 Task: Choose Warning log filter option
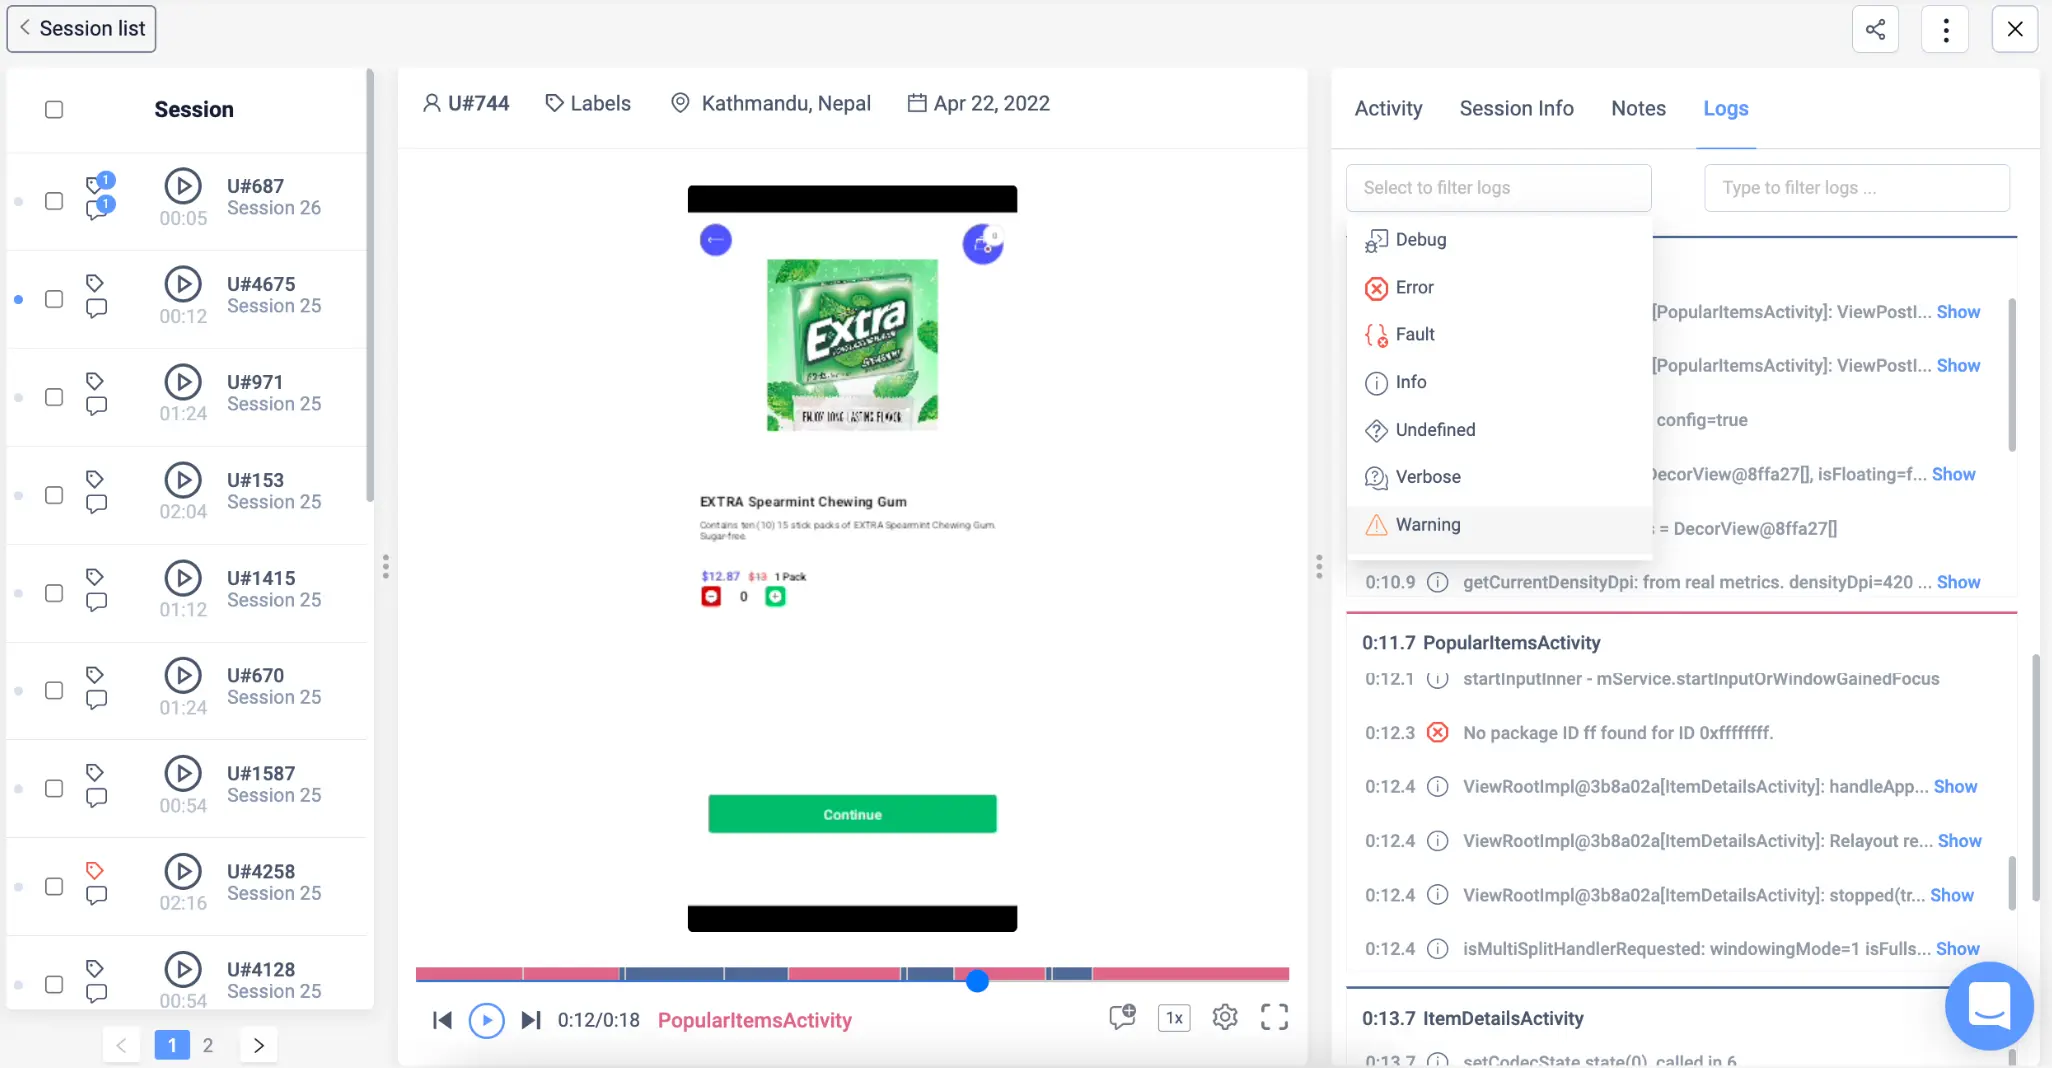[x=1499, y=525]
